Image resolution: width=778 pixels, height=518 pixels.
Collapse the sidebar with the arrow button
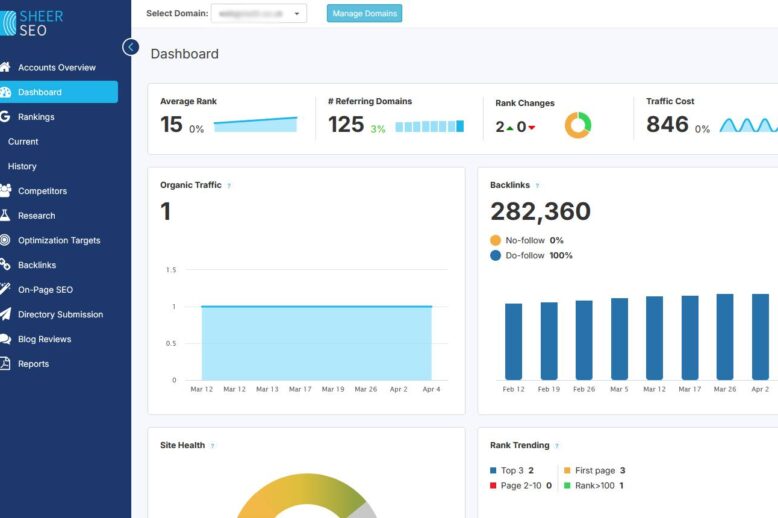(x=130, y=47)
